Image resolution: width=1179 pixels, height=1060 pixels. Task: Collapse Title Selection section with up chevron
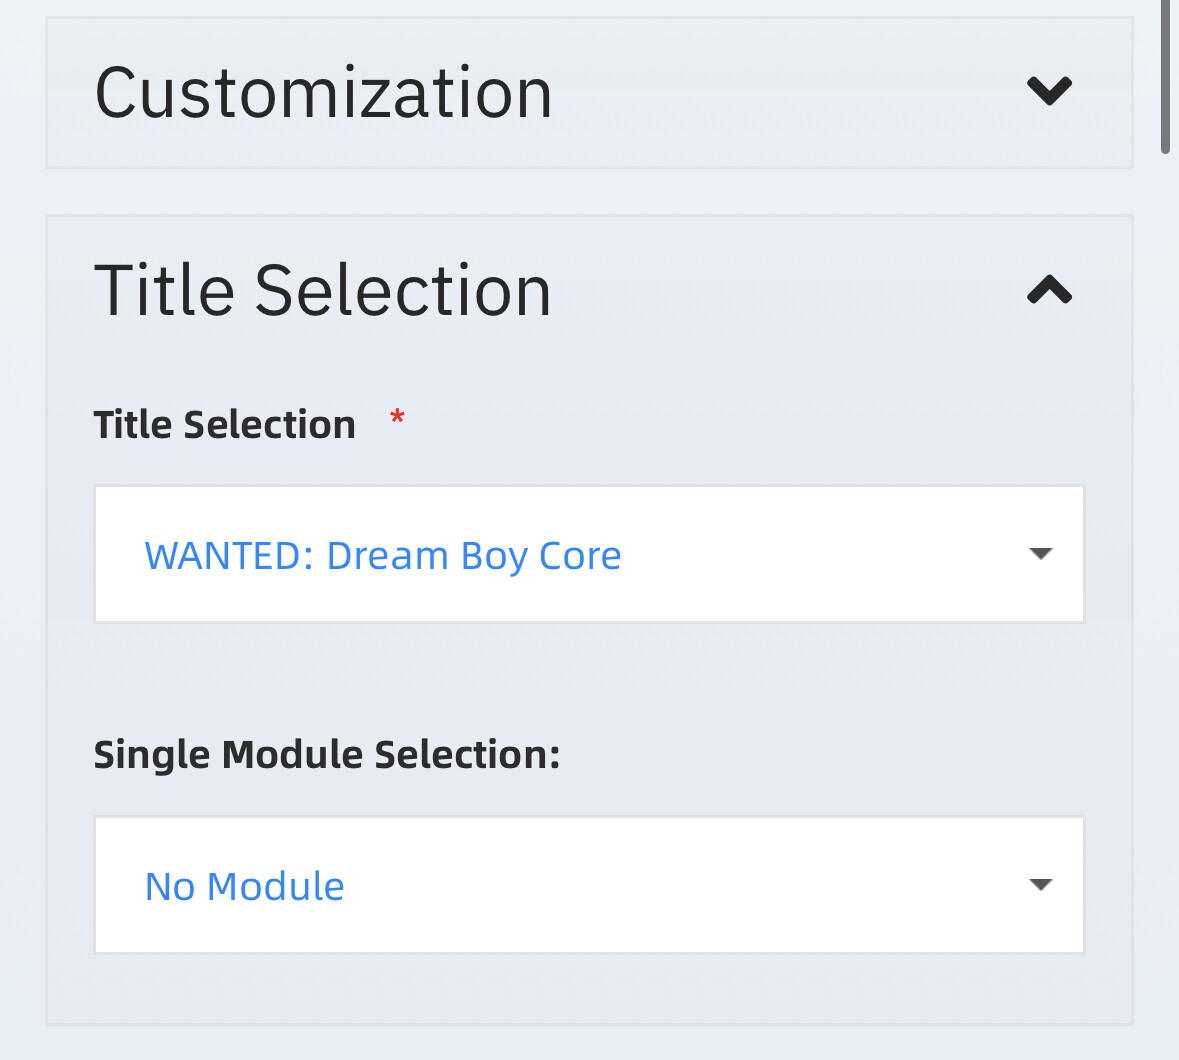click(1049, 290)
